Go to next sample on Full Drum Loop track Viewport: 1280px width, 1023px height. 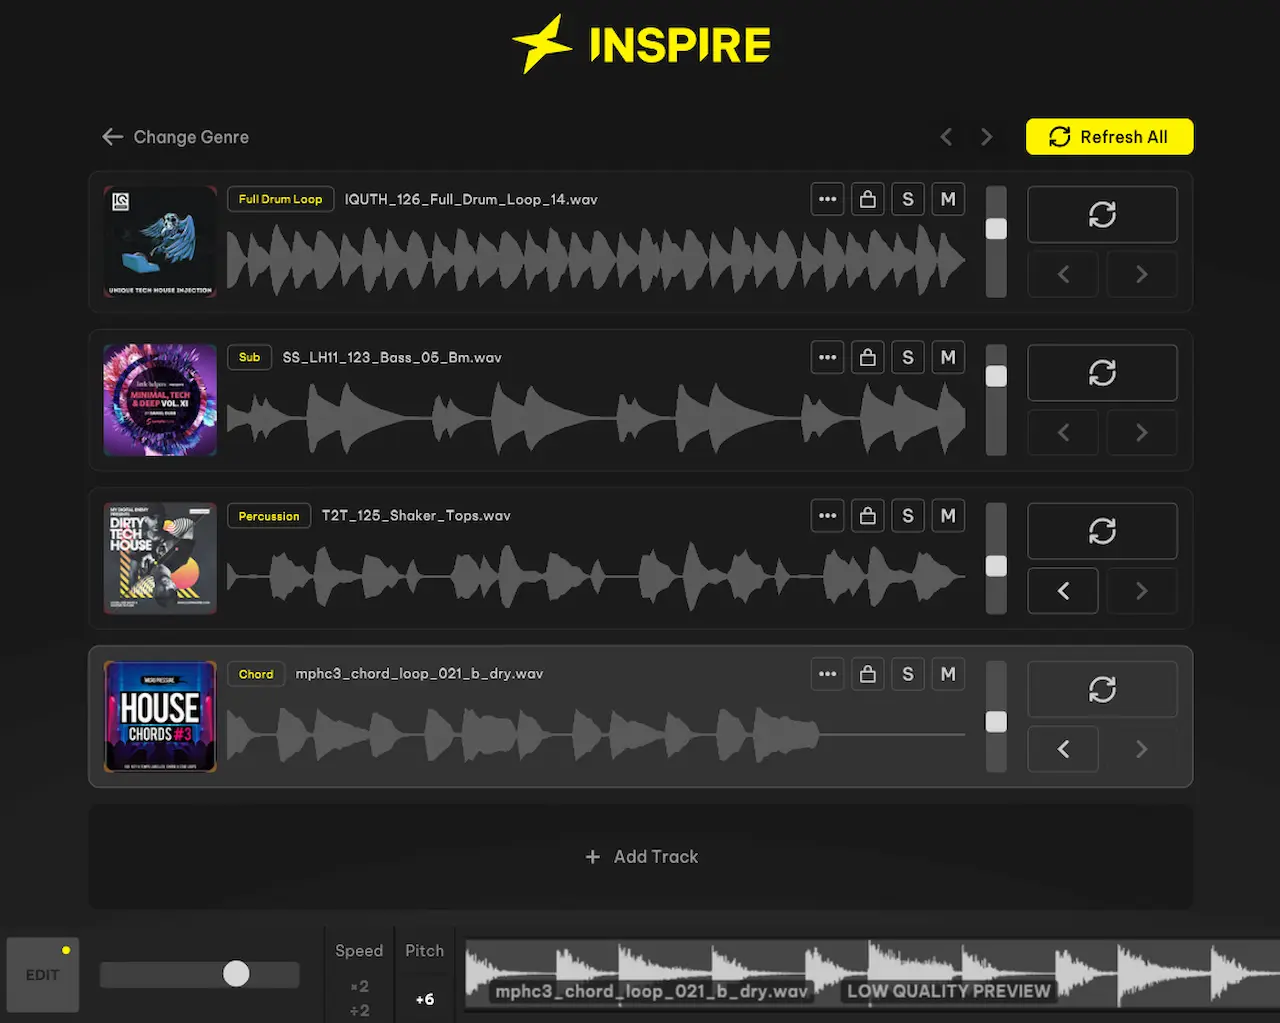1142,274
